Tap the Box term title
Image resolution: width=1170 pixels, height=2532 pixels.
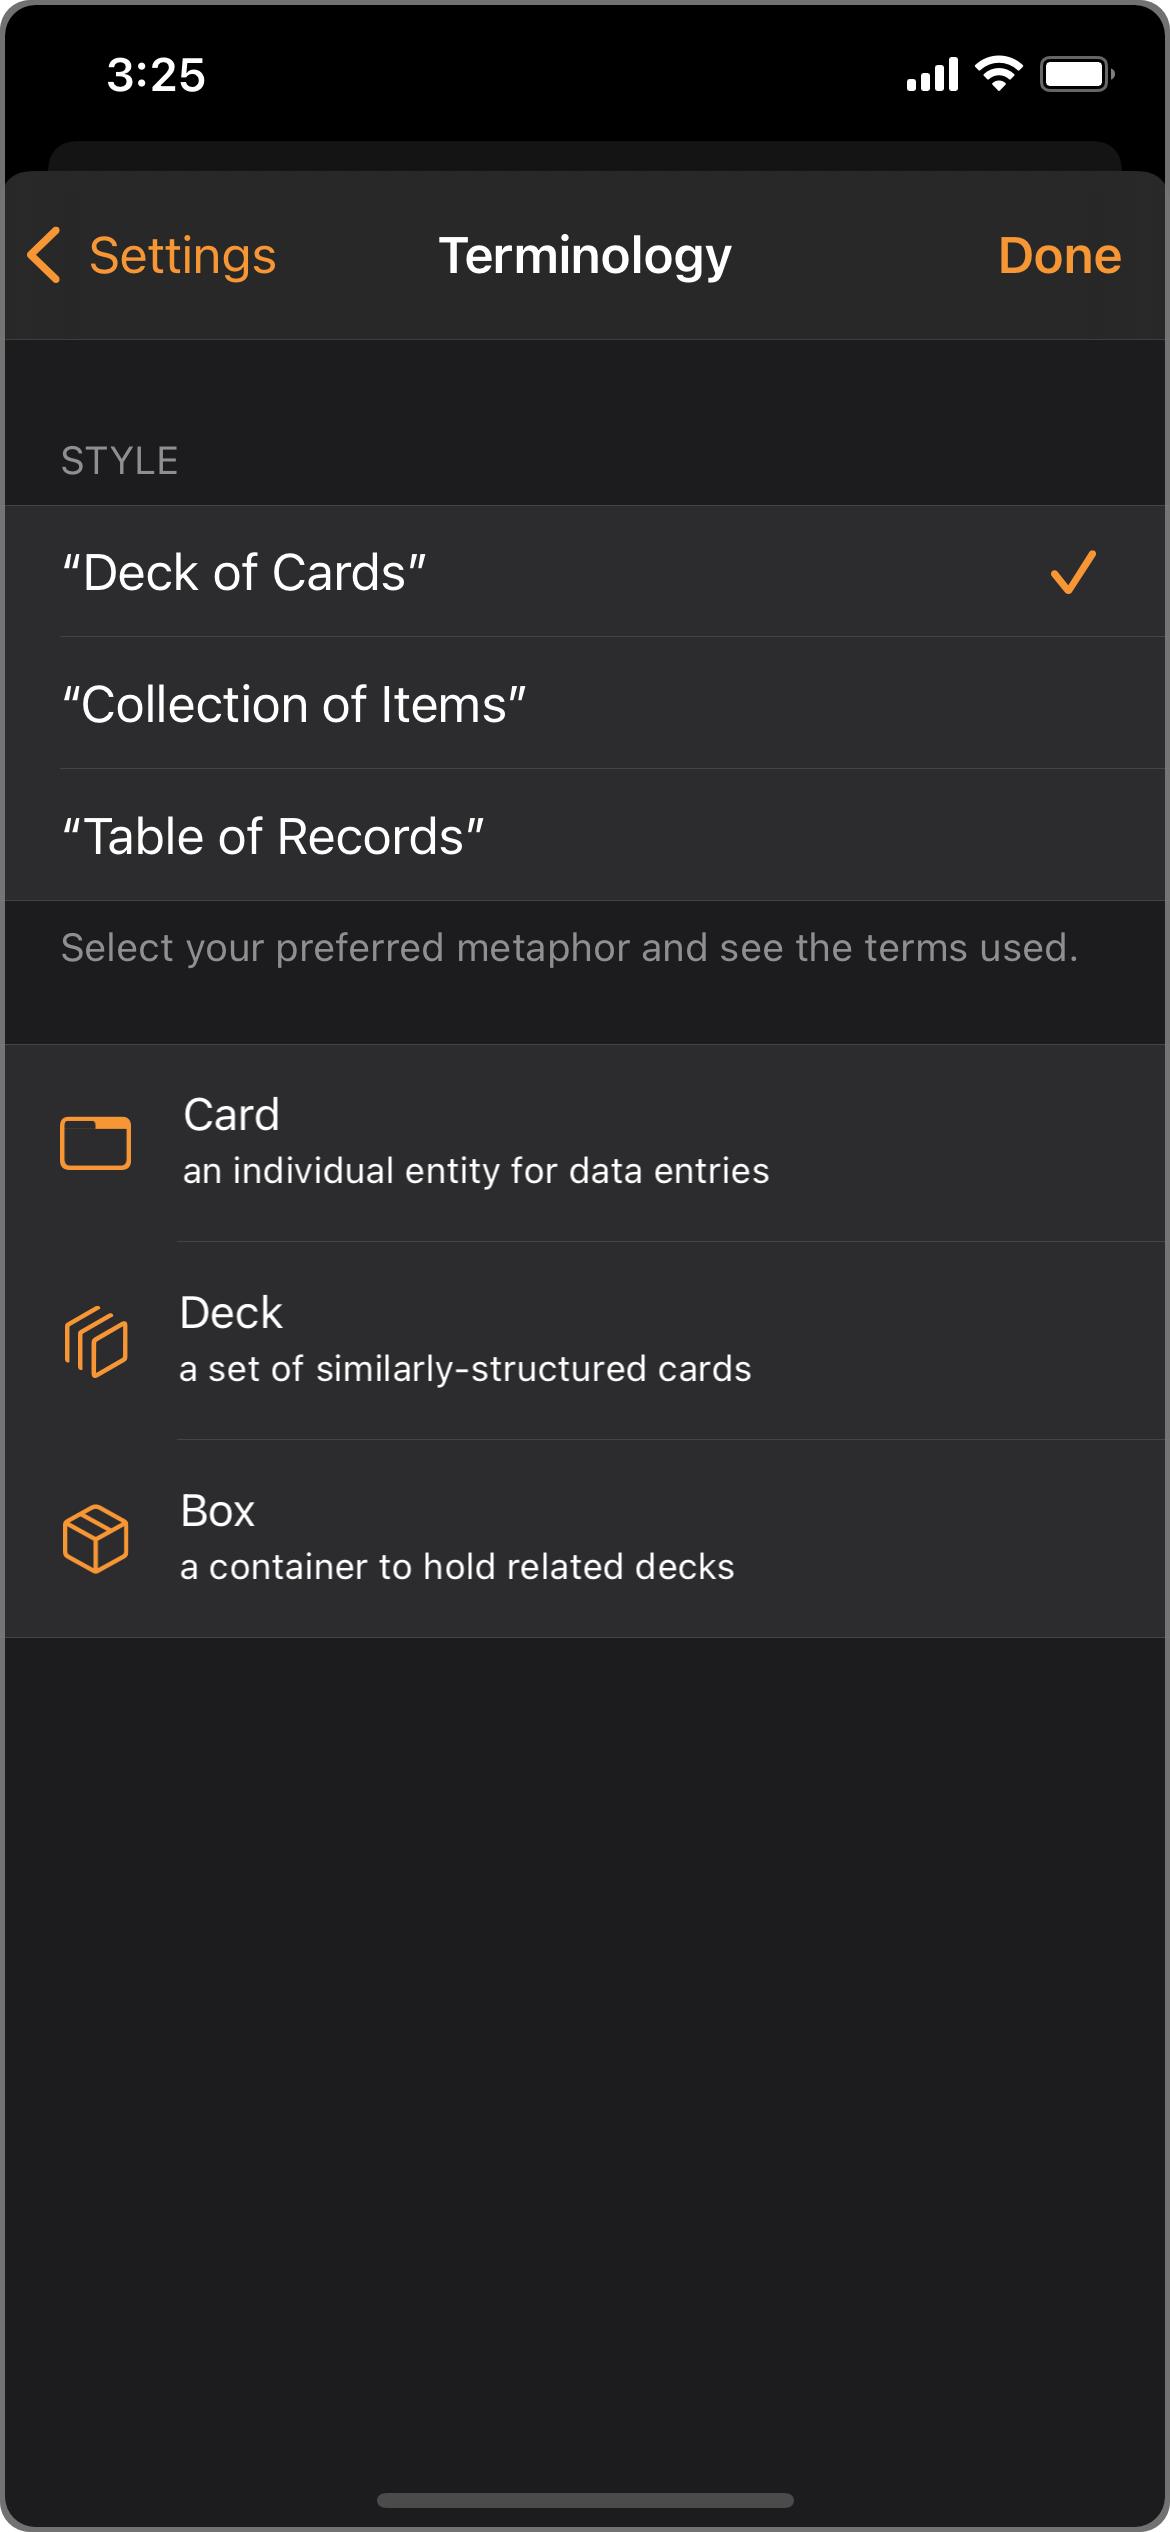click(217, 1510)
